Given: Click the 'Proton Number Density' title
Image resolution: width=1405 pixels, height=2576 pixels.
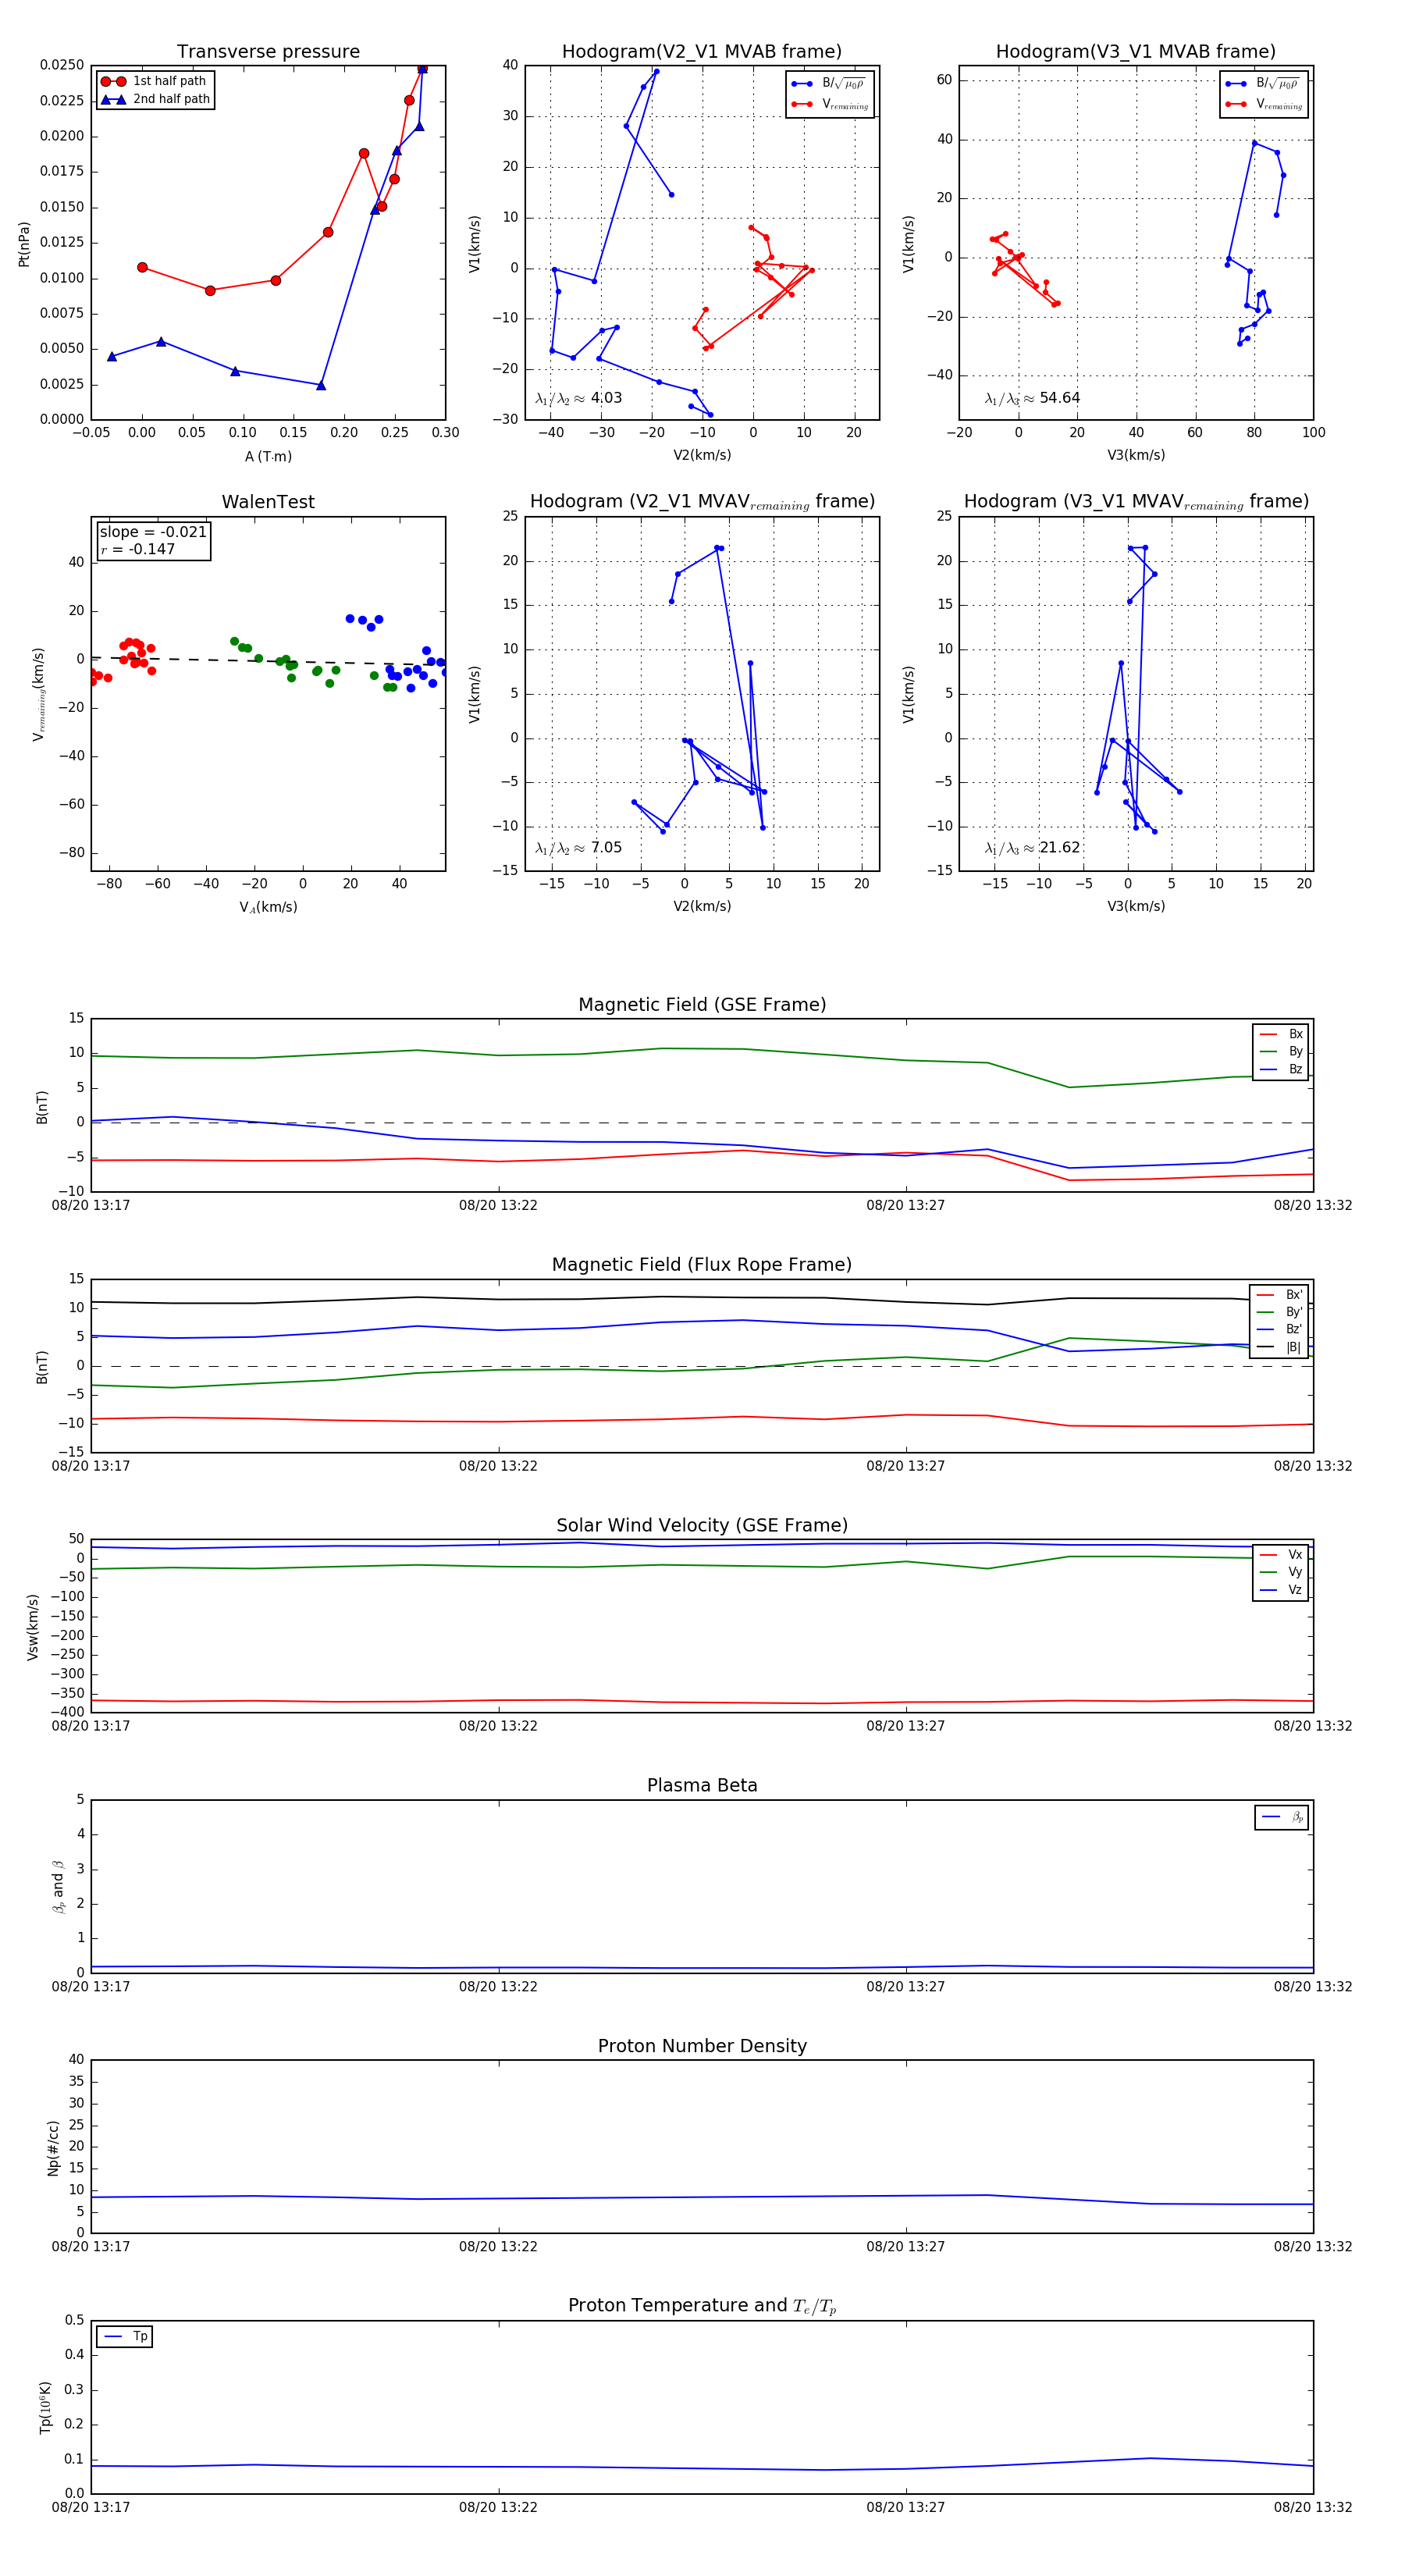Looking at the screenshot, I should click(702, 2046).
